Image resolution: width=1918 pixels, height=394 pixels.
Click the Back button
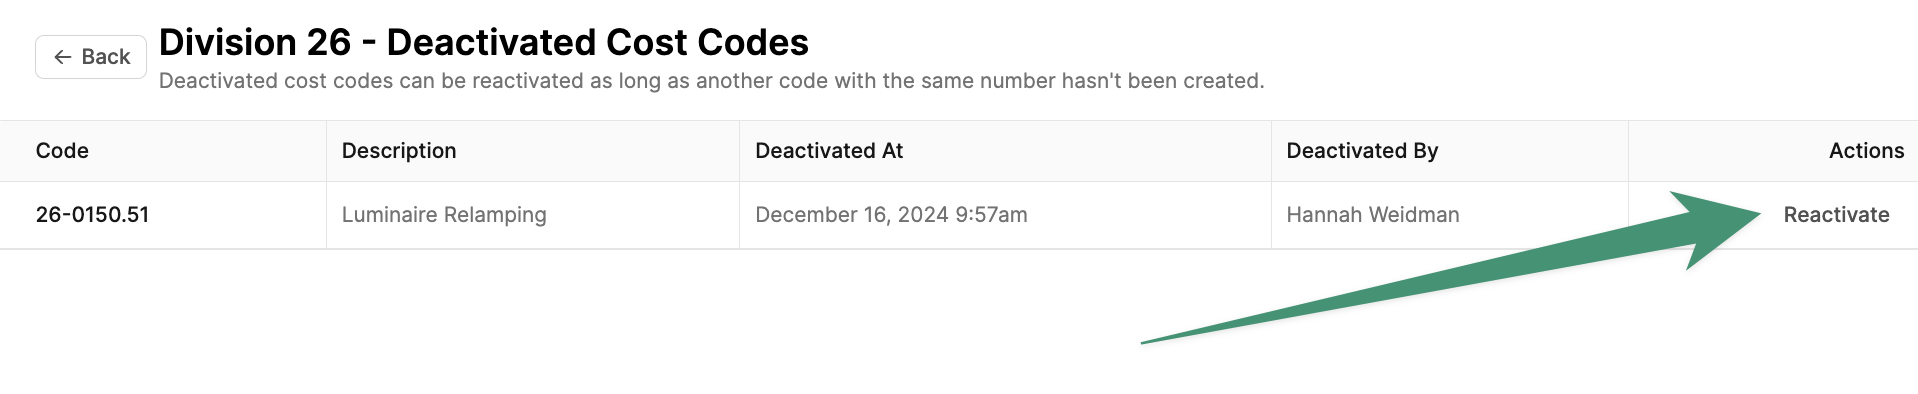point(91,57)
